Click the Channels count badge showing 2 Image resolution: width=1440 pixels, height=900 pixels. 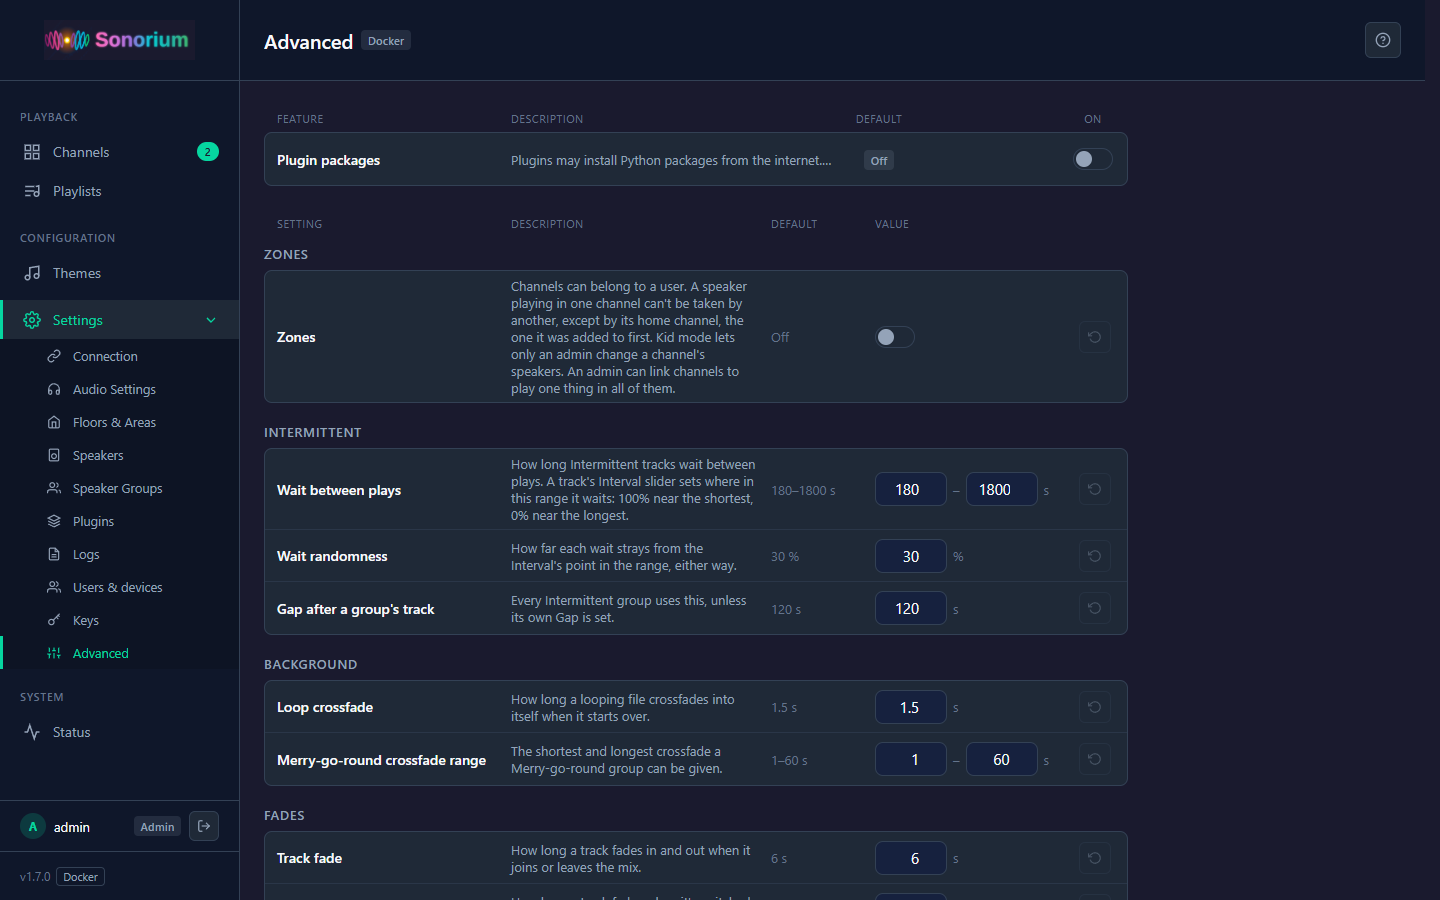pos(208,152)
